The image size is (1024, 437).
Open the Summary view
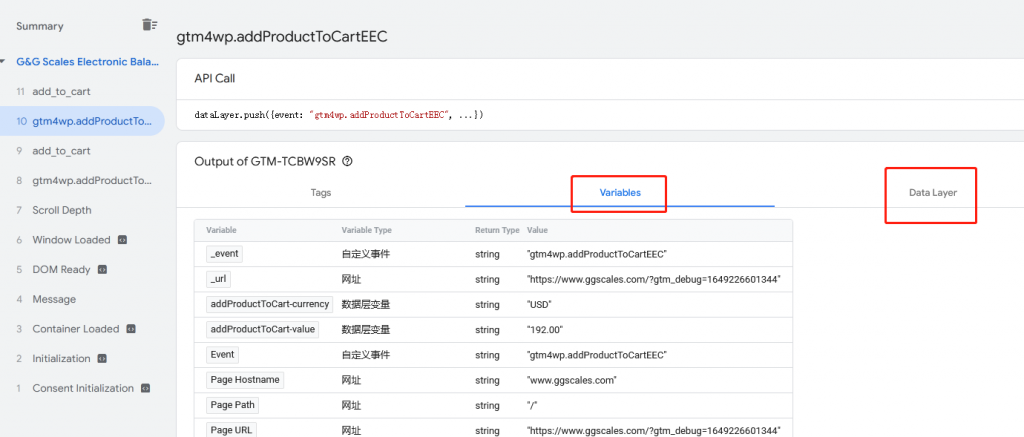tap(40, 26)
